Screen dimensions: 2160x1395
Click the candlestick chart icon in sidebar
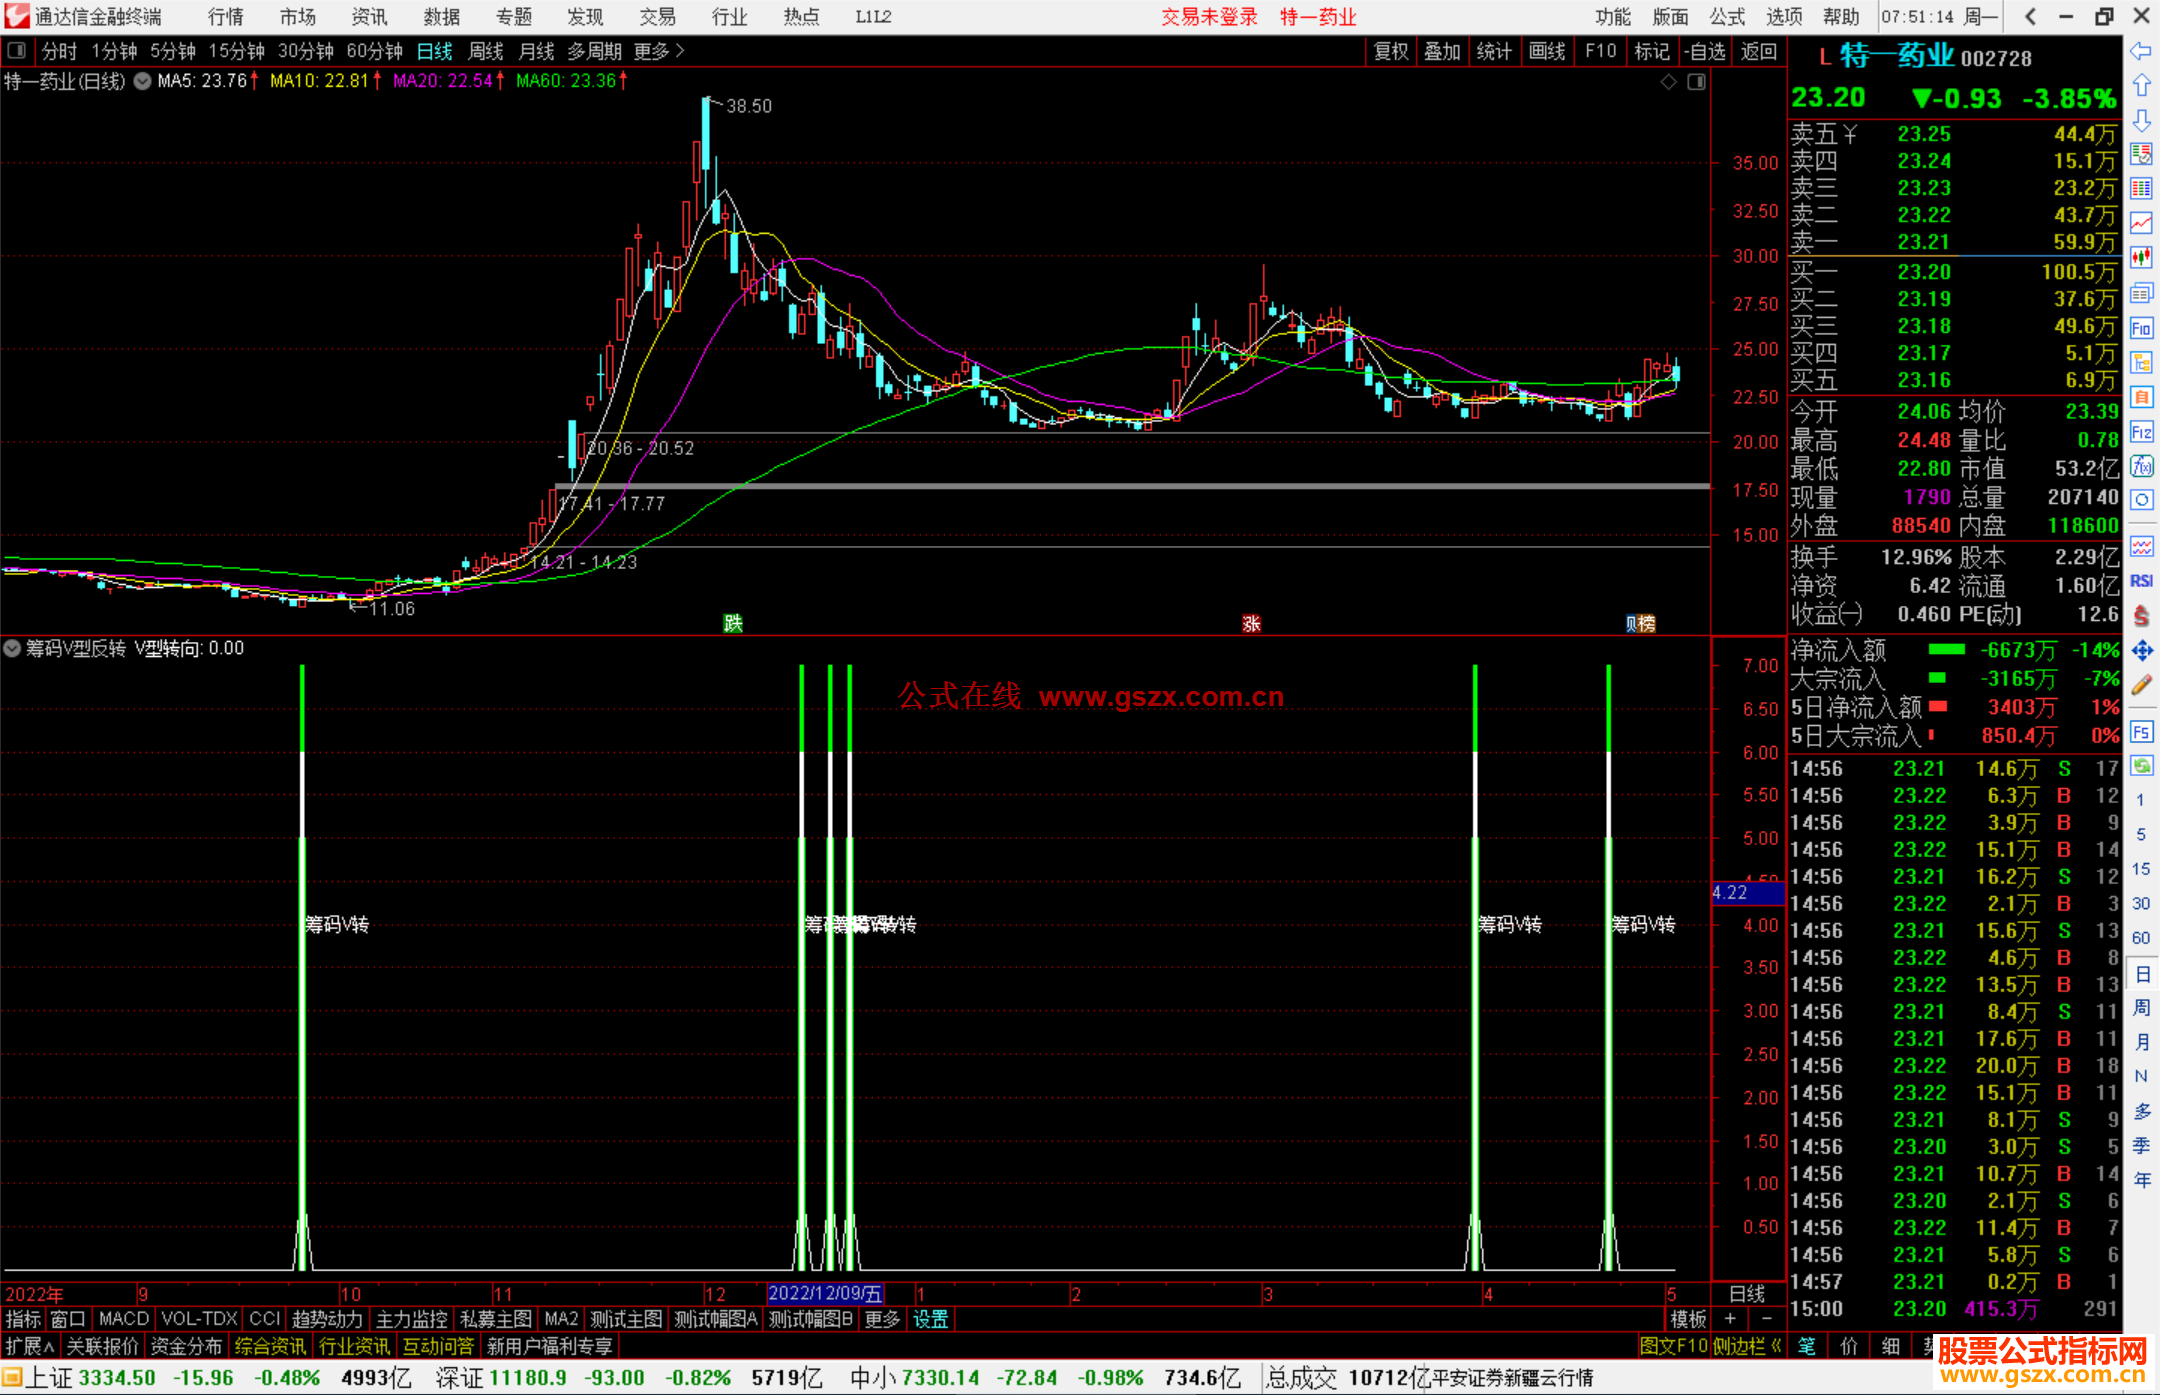point(2141,258)
